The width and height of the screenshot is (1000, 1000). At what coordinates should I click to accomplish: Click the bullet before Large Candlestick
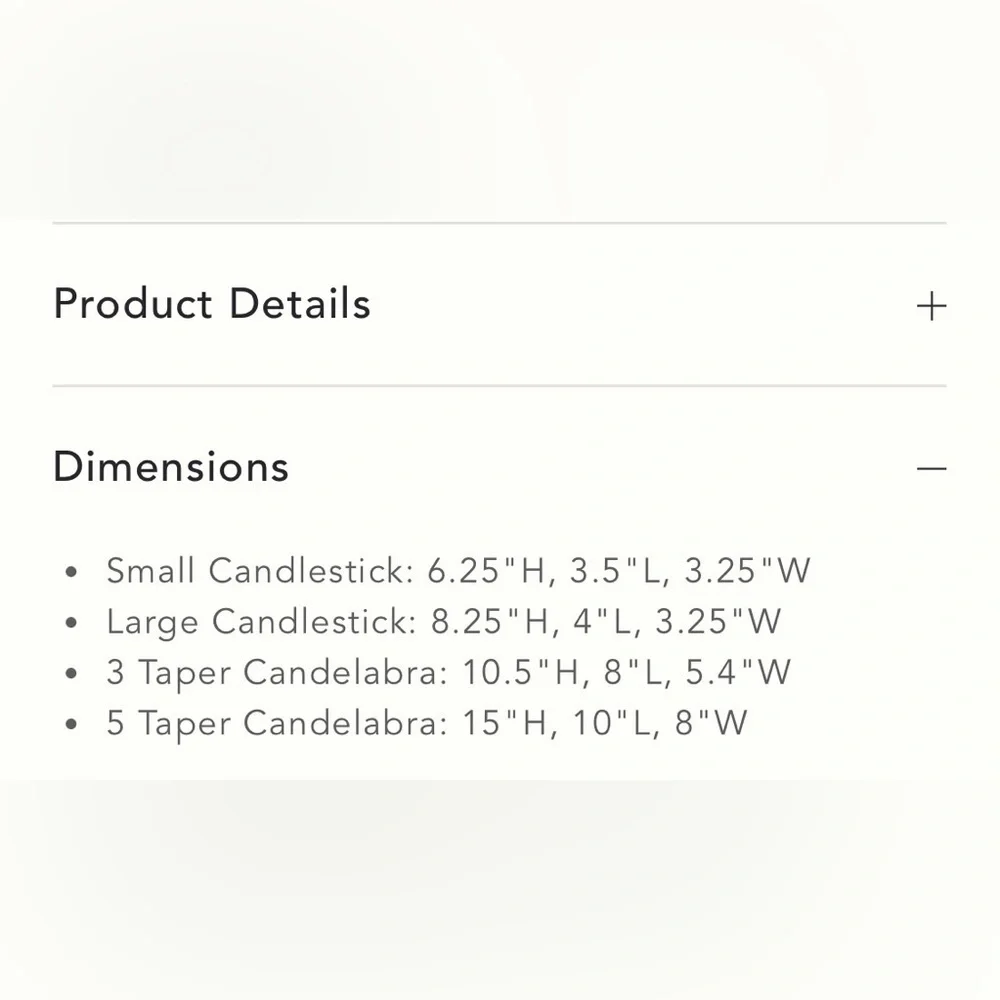tap(71, 622)
